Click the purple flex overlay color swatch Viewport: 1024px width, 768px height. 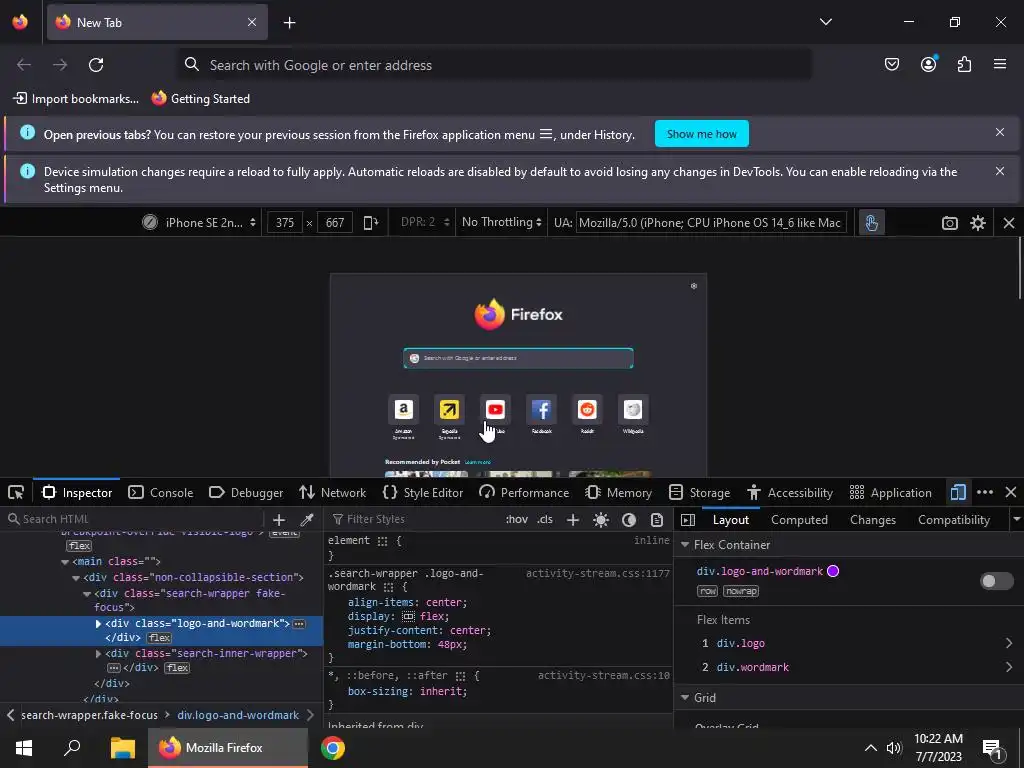click(x=833, y=571)
